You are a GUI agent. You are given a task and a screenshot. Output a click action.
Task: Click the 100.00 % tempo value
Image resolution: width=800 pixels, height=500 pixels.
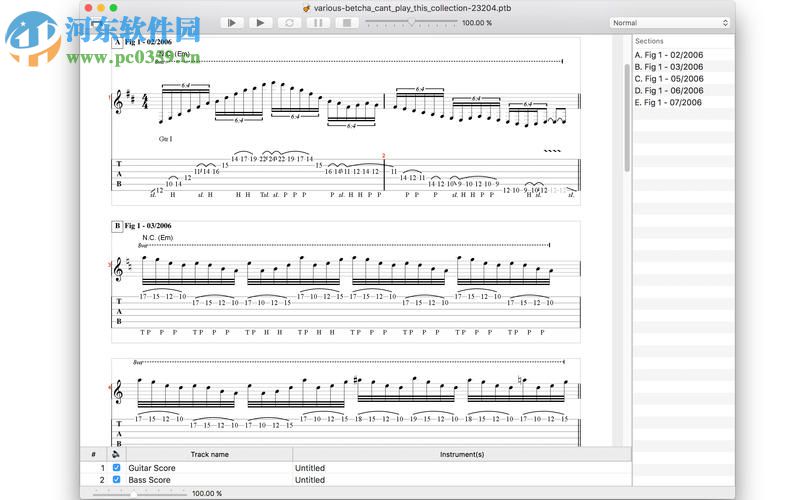pyautogui.click(x=477, y=23)
